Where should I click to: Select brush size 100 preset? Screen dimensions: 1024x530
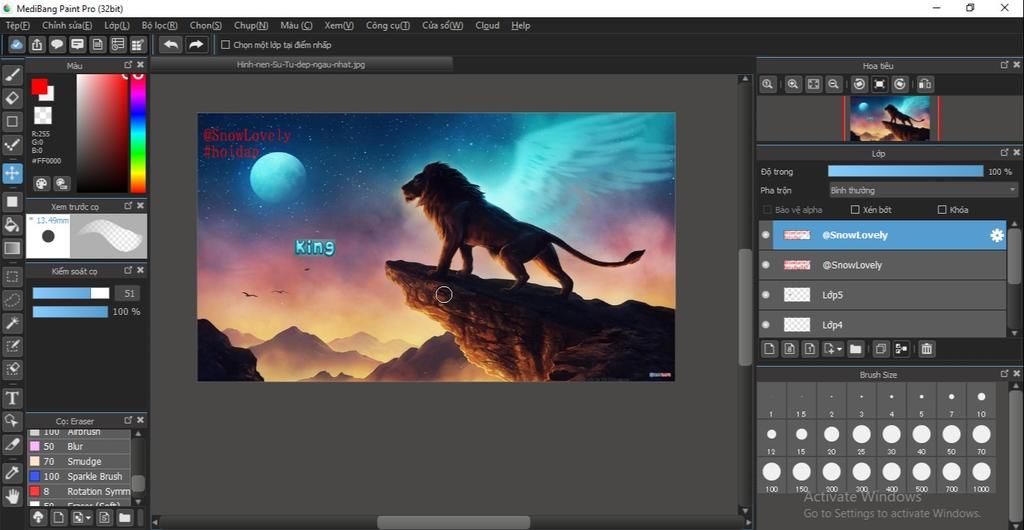tap(771, 475)
